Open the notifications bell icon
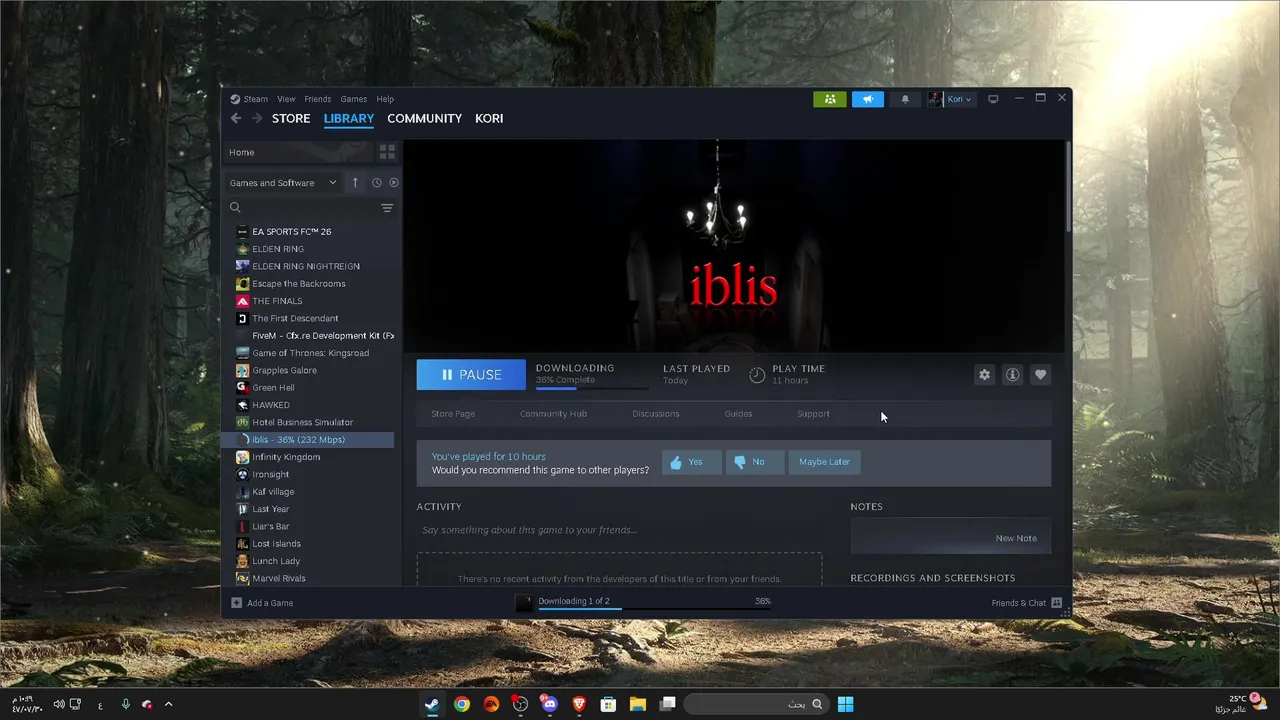 pyautogui.click(x=905, y=99)
